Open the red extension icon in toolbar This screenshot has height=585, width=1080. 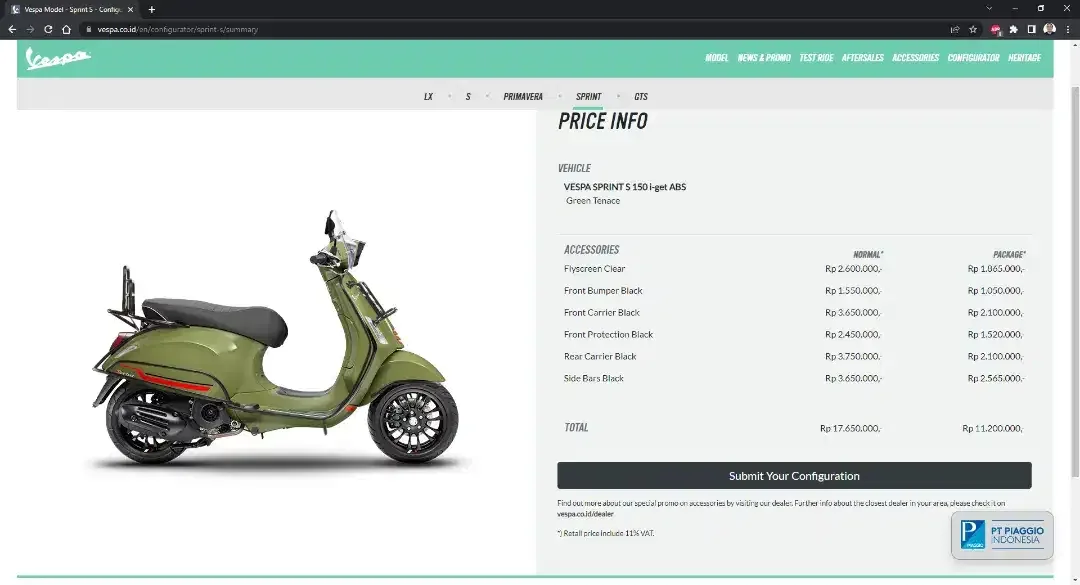995,29
